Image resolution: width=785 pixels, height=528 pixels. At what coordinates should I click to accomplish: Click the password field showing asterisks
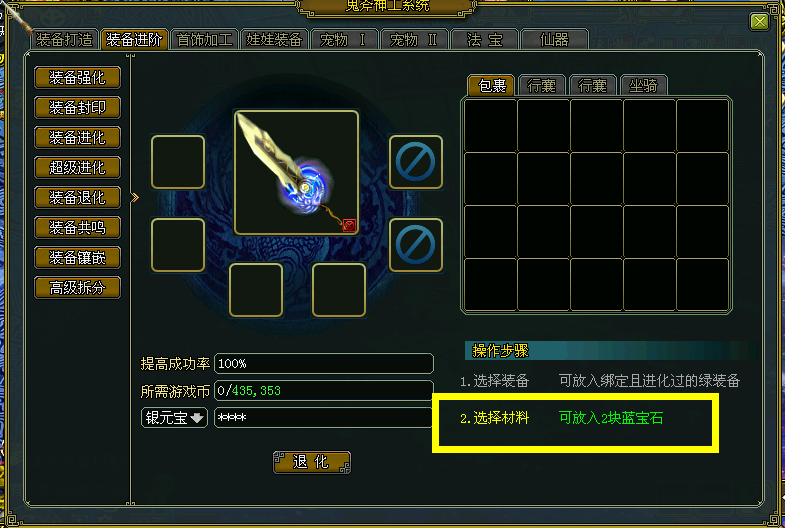[323, 417]
